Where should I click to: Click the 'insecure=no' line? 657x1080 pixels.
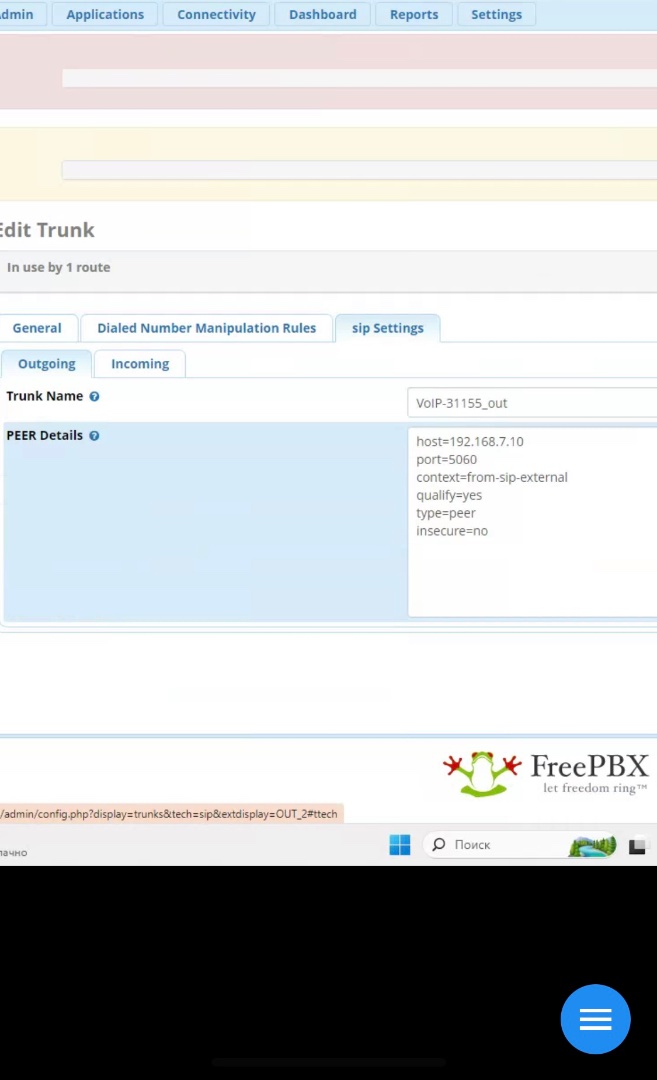click(452, 531)
